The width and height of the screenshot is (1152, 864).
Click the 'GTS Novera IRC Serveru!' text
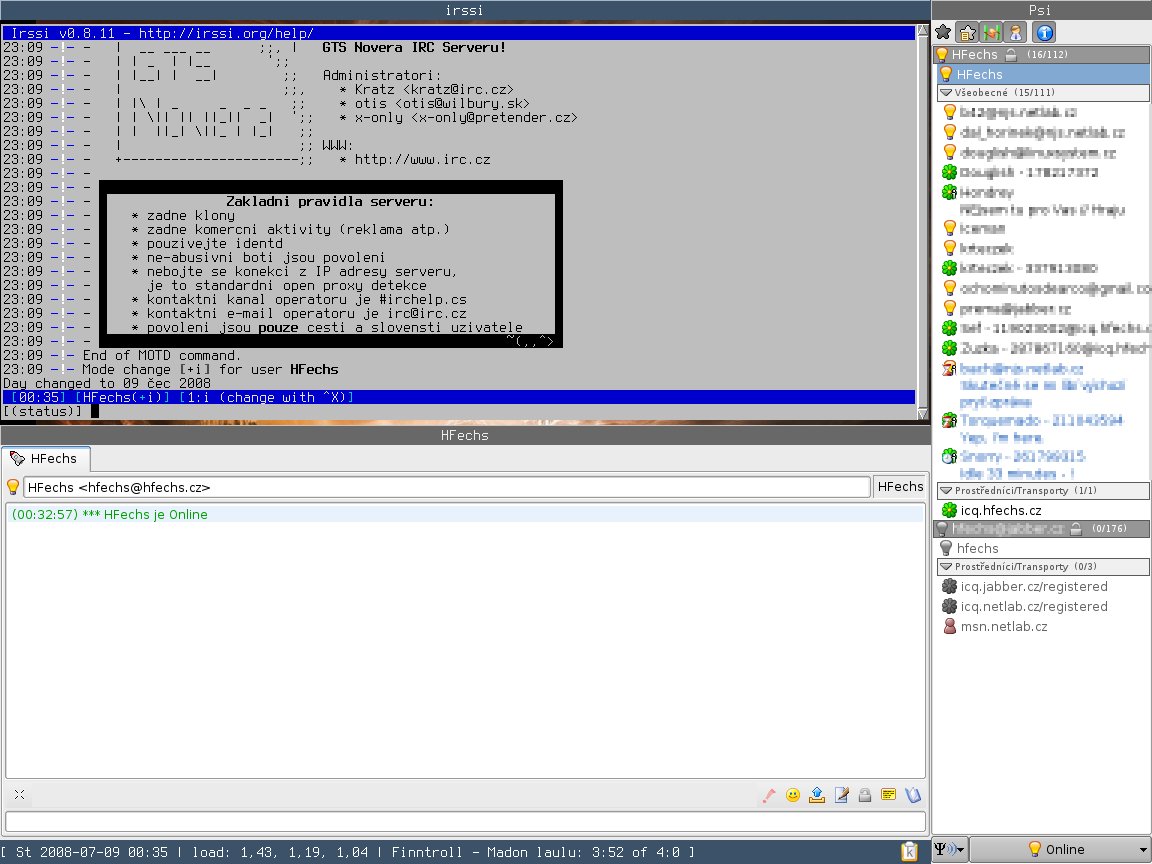tap(414, 48)
